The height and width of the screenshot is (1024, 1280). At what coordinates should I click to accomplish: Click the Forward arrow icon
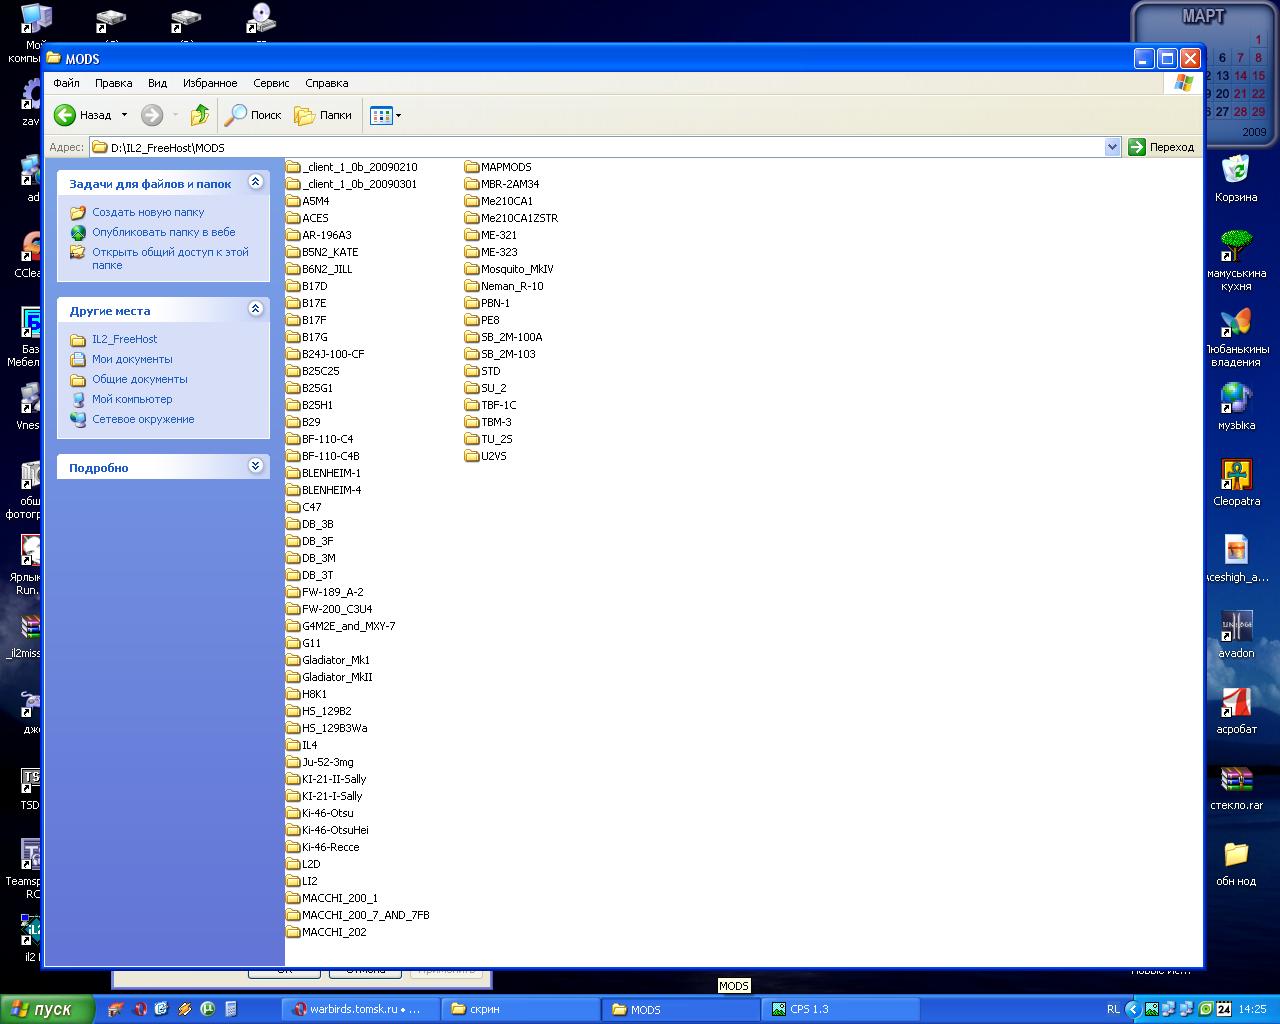[152, 115]
